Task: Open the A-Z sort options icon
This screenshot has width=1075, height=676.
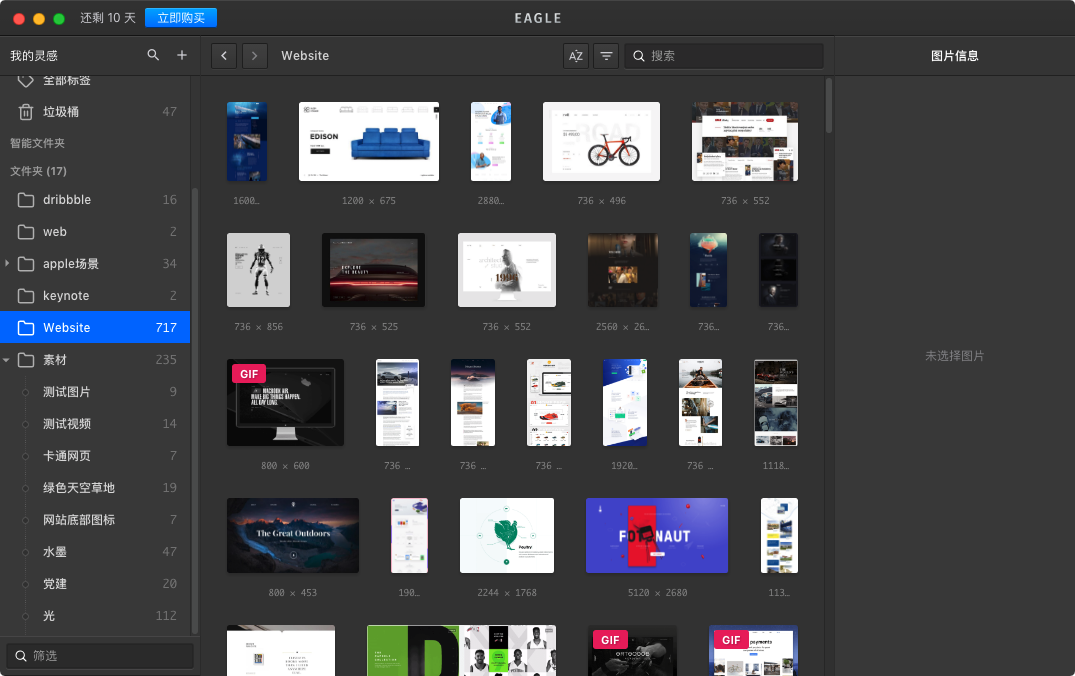Action: tap(576, 56)
